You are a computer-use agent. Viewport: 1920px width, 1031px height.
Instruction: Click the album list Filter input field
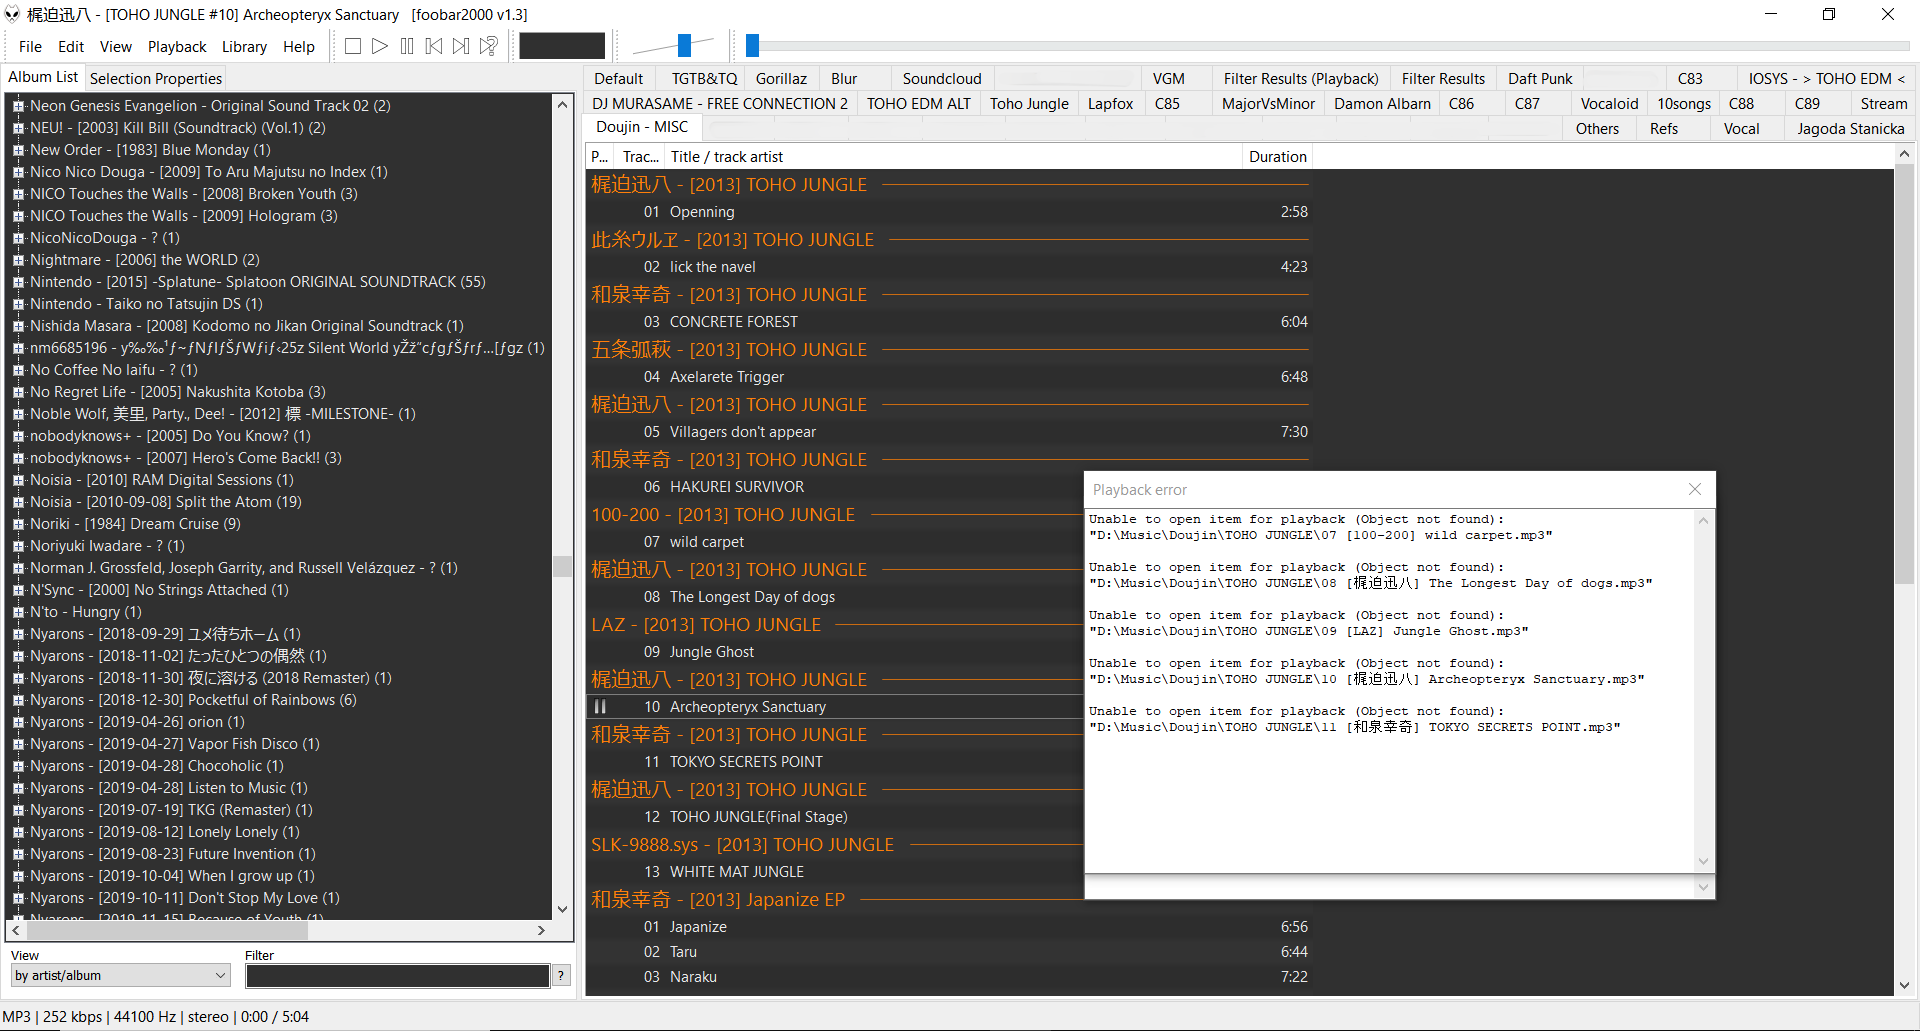[x=397, y=976]
